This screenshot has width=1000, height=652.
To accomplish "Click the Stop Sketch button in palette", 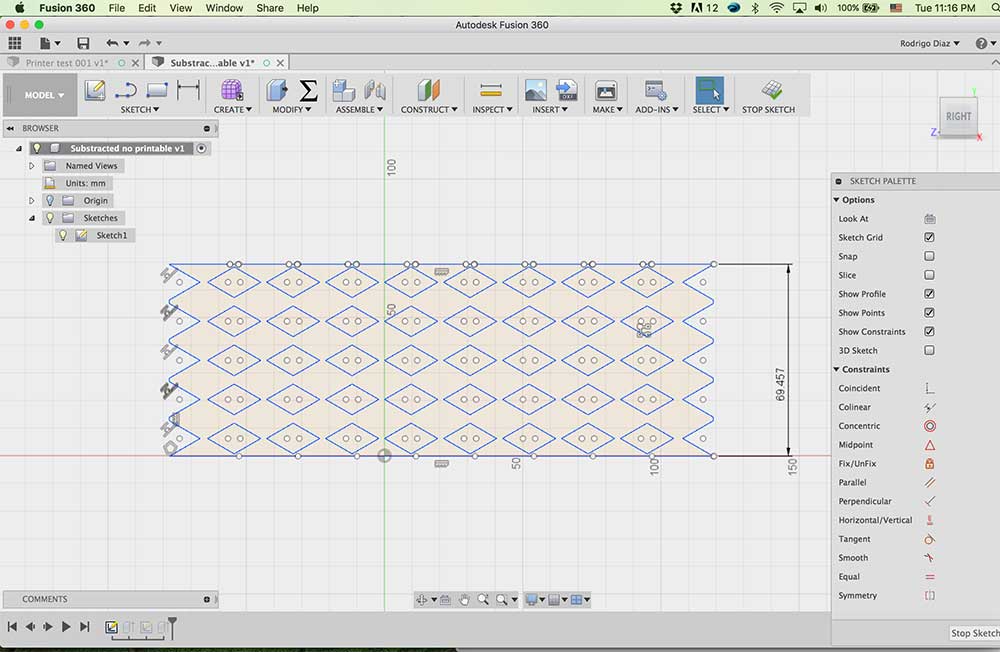I will 974,633.
